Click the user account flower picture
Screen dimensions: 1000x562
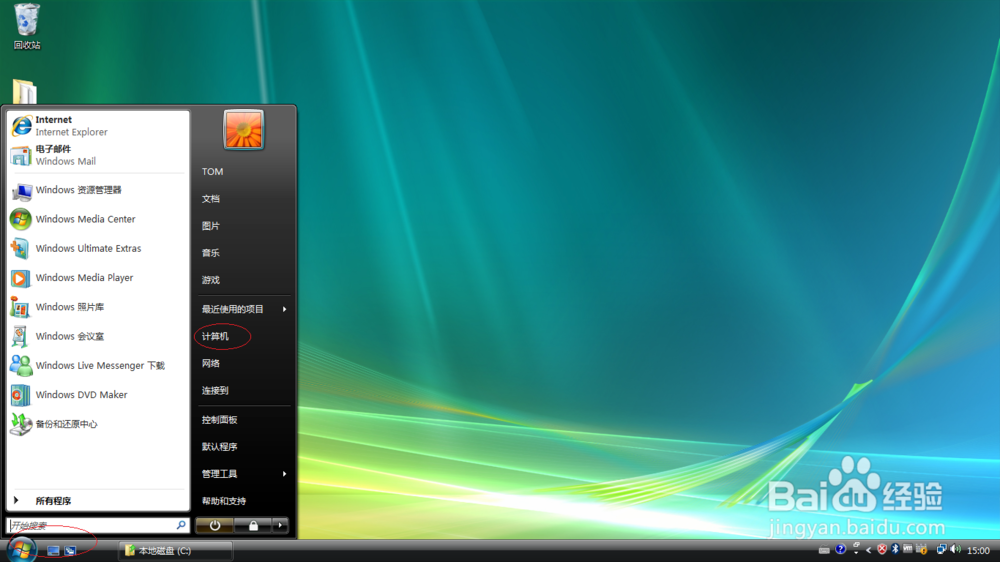point(244,130)
